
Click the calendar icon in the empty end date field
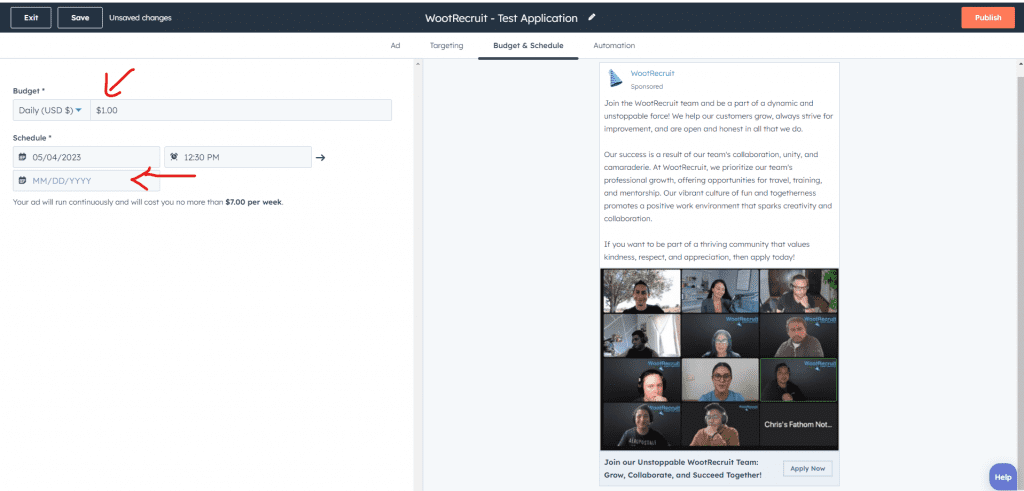(22, 181)
